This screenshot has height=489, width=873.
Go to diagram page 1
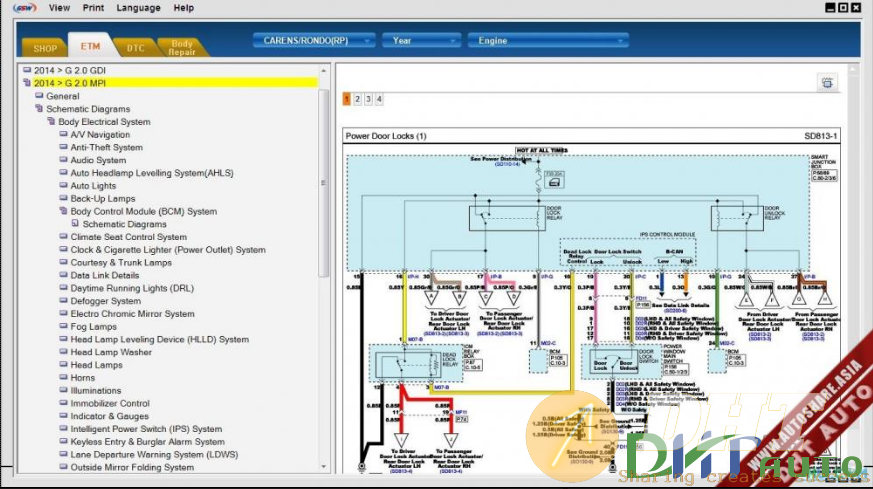(346, 99)
